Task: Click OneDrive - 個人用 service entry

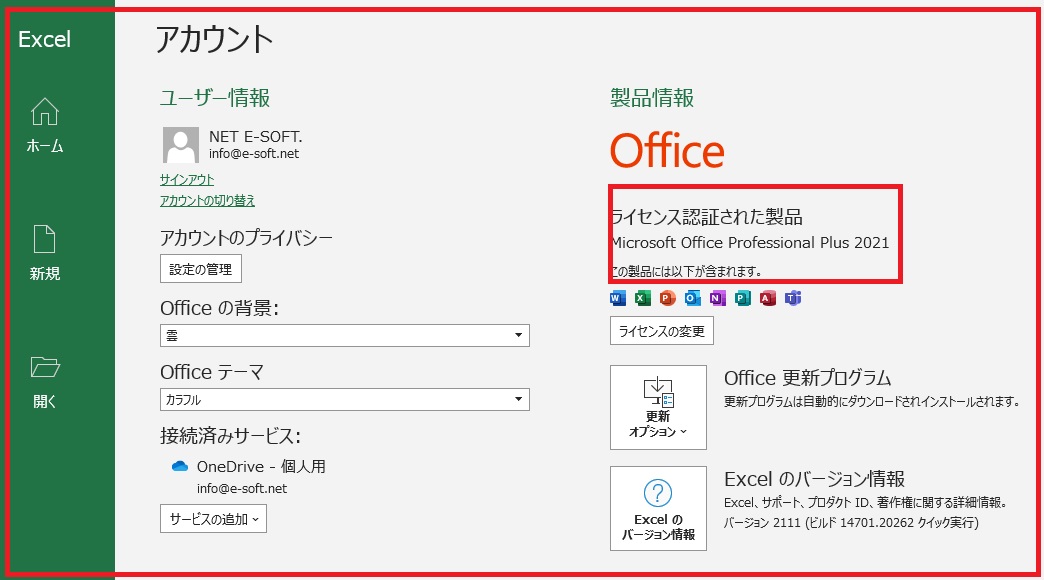Action: 261,466
